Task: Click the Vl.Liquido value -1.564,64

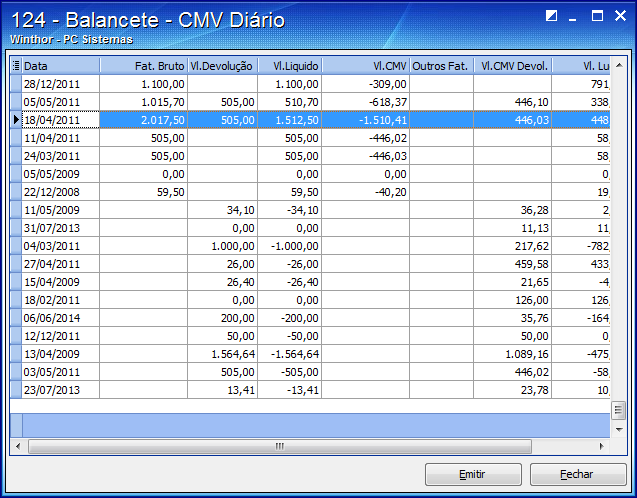Action: (295, 354)
